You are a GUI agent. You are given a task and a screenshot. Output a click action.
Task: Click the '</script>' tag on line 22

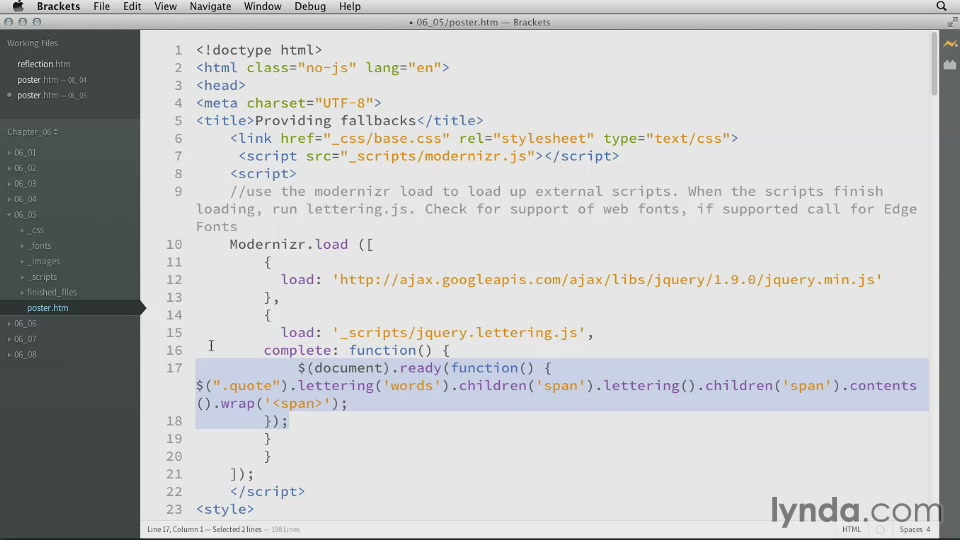point(268,492)
